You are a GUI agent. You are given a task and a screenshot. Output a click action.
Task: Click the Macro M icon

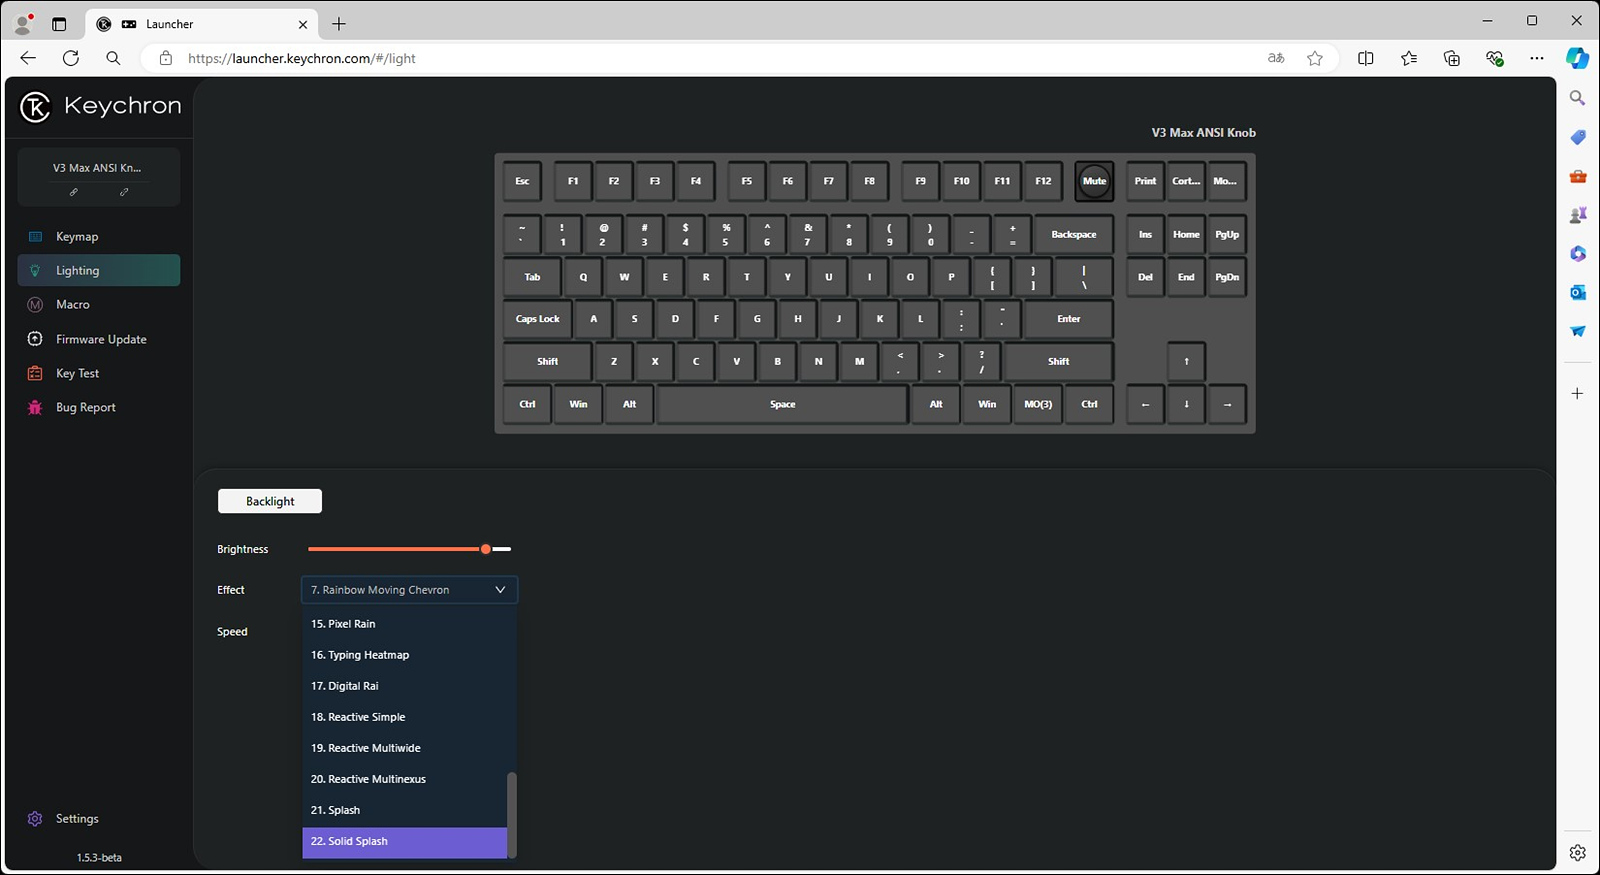coord(35,305)
